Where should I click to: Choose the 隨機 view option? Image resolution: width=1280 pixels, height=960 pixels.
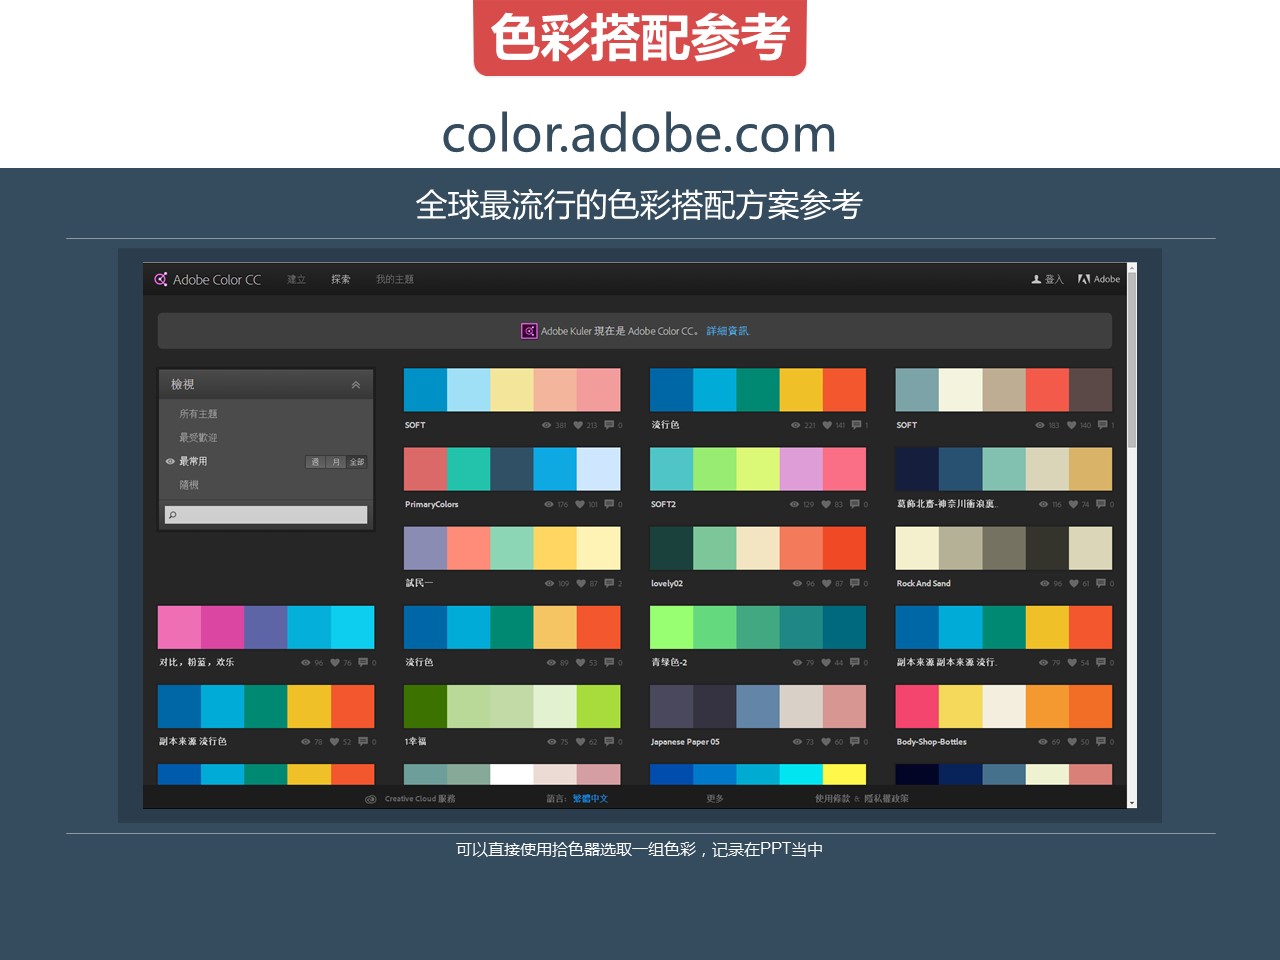[x=189, y=485]
